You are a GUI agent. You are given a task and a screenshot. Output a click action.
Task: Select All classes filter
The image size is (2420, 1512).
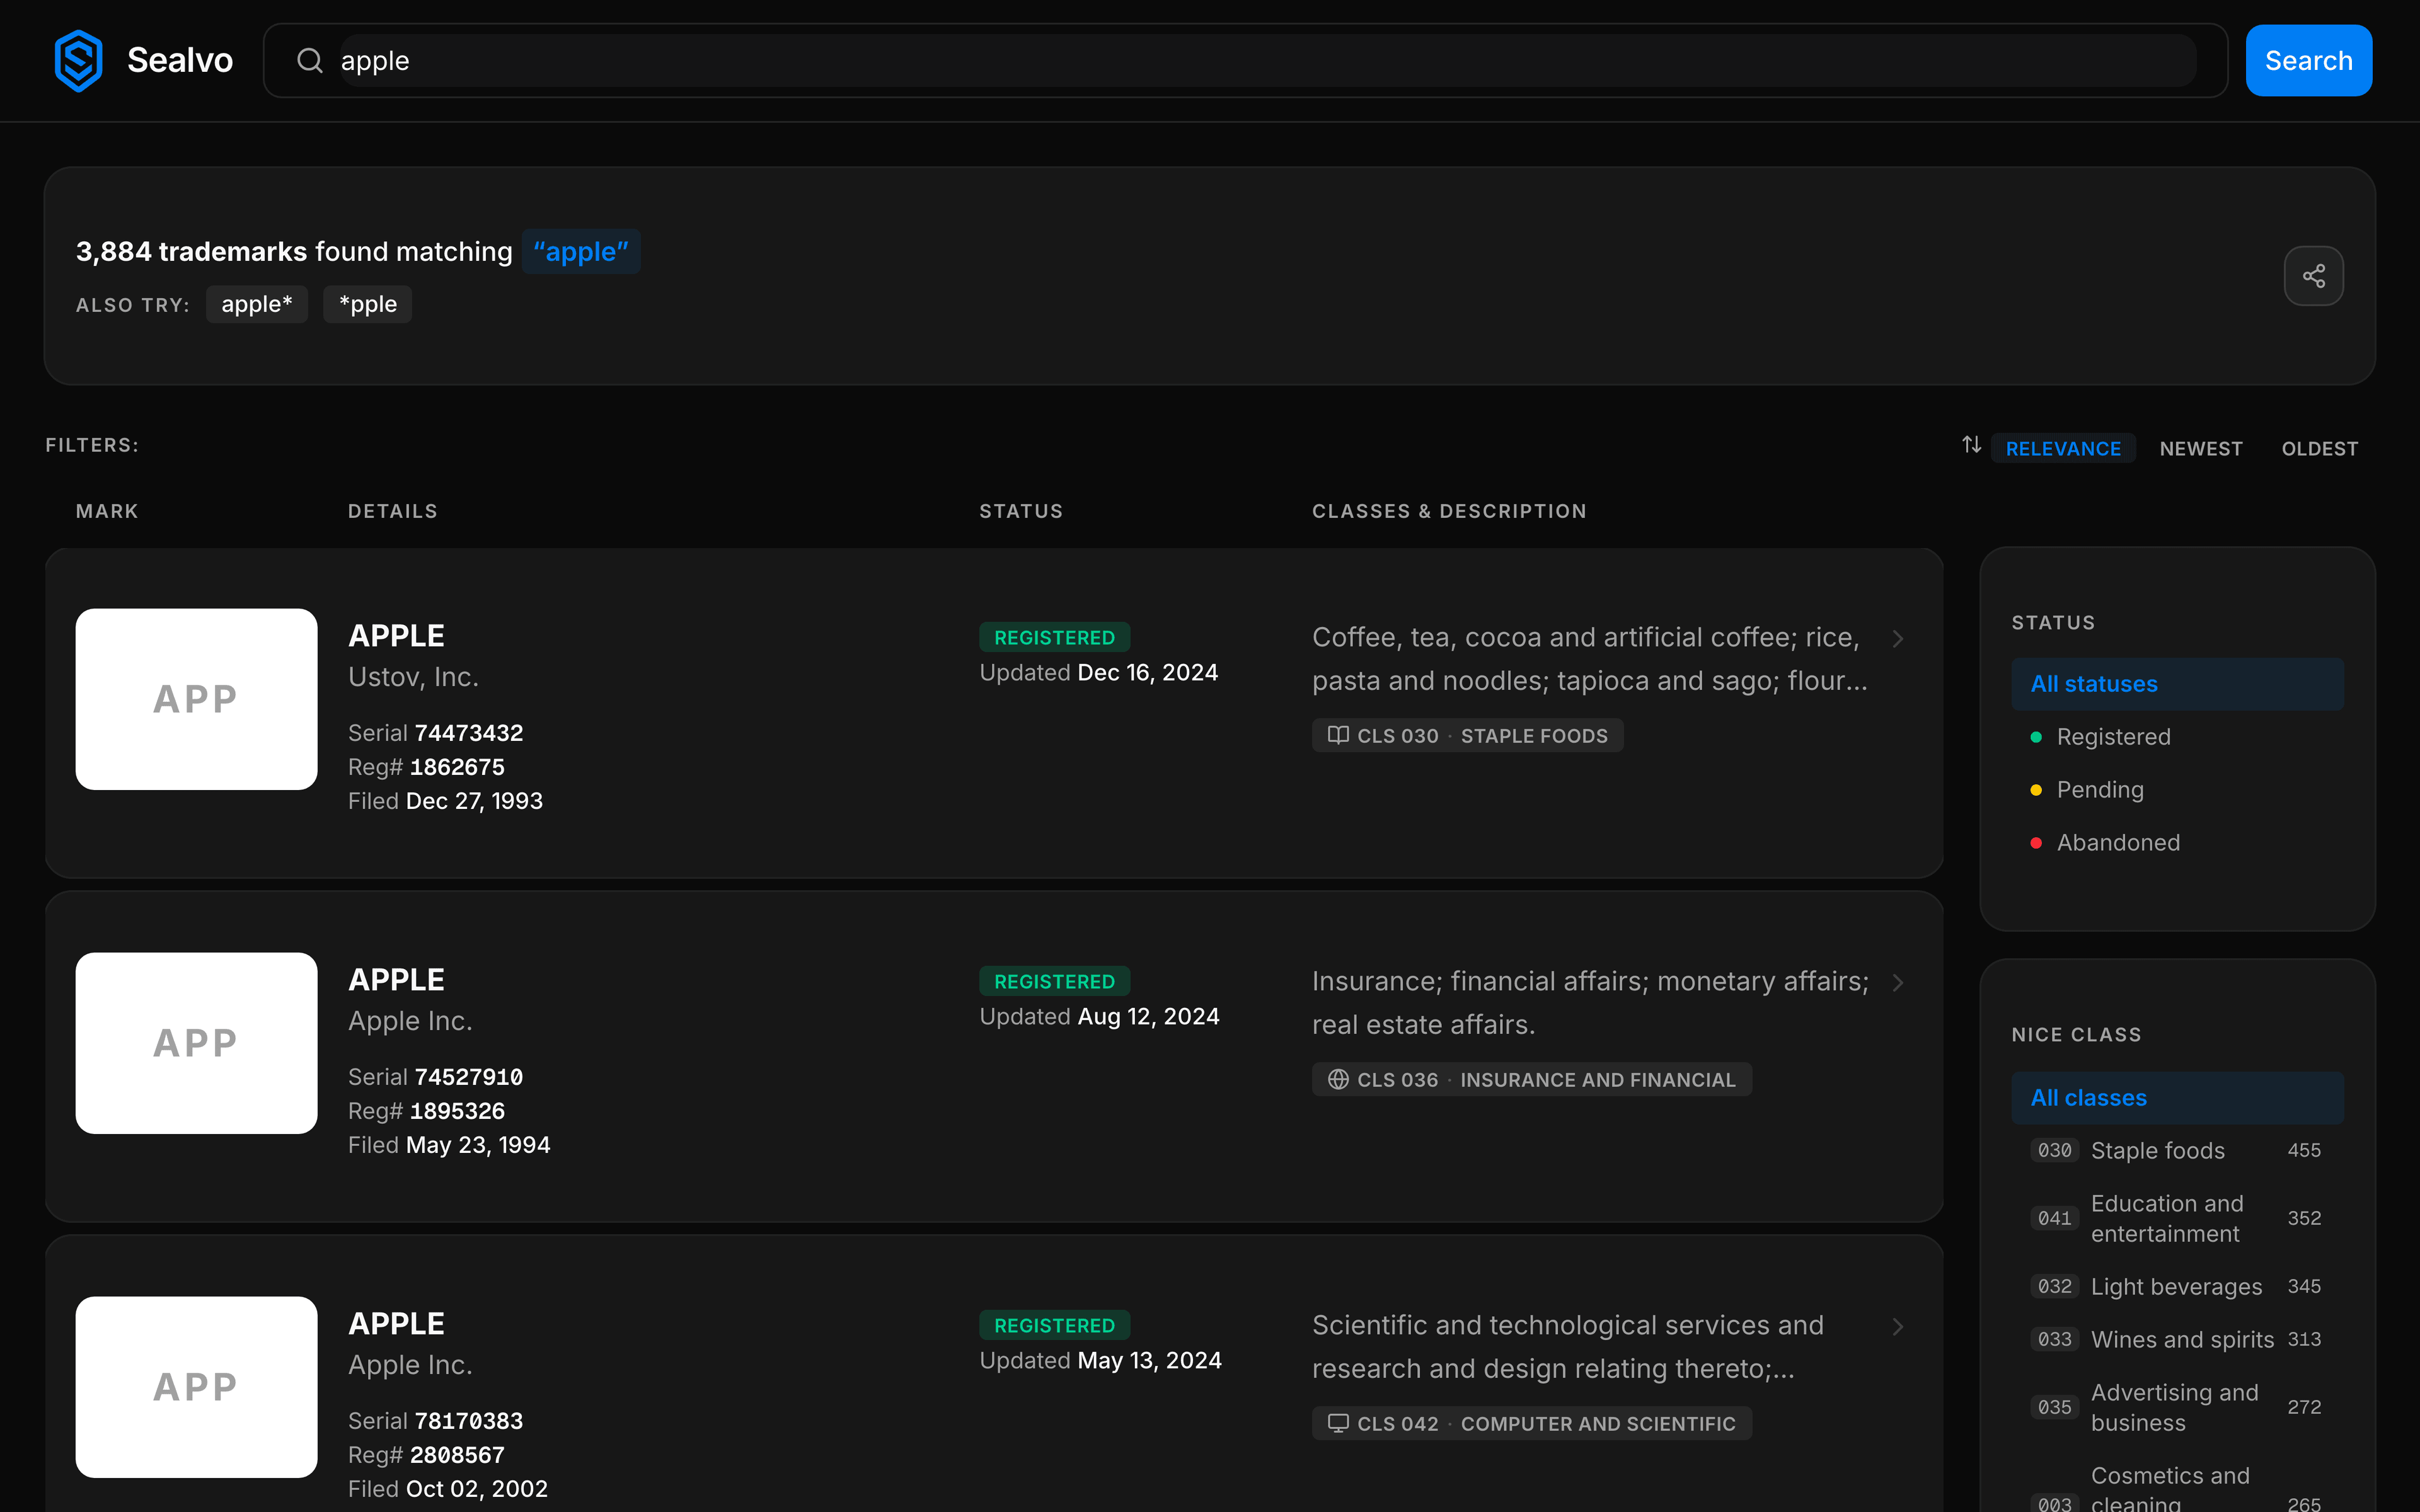pos(2177,1098)
